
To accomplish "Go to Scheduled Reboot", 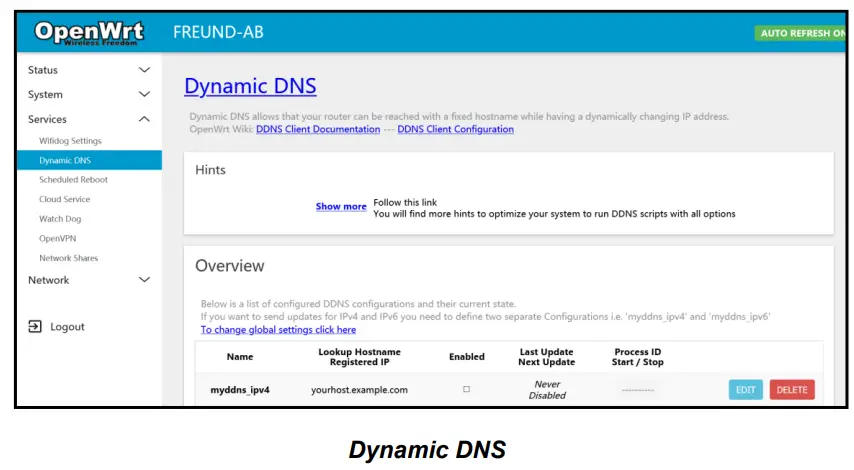I will tap(74, 179).
